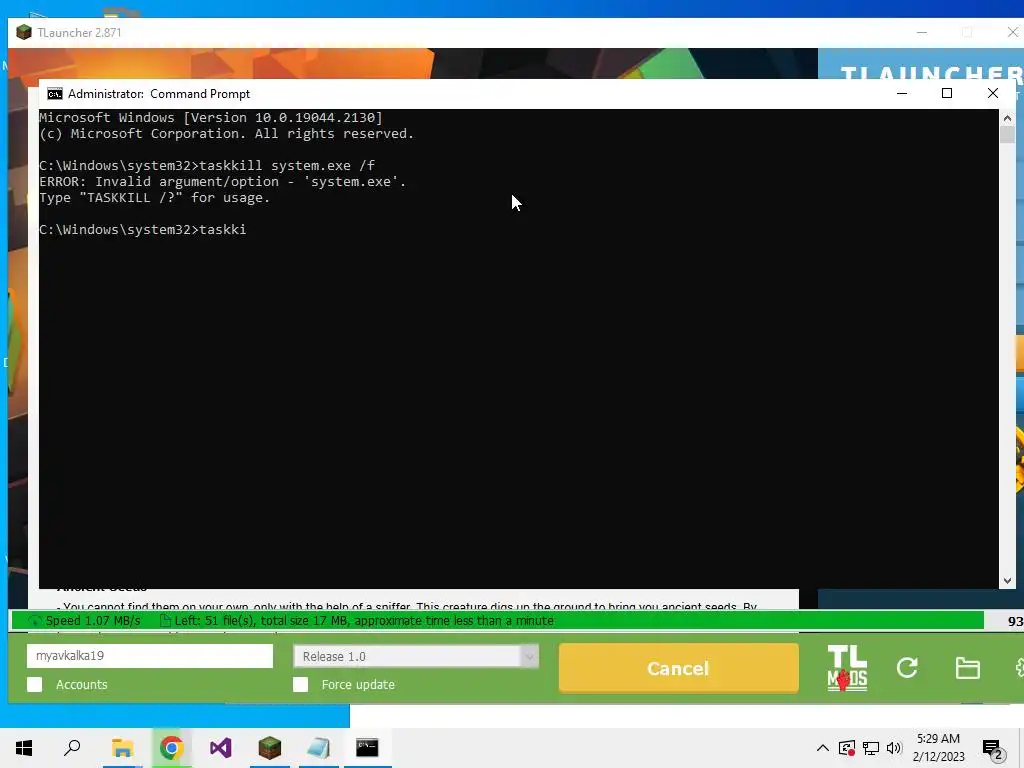
Task: Minimize the TLauncher window
Action: tap(922, 32)
